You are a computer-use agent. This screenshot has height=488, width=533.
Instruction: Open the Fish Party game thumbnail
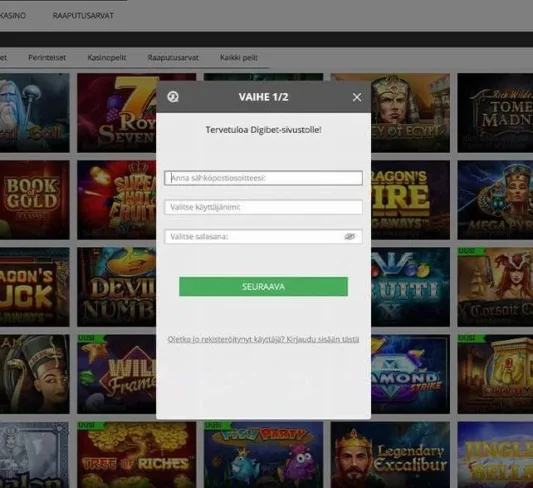point(263,455)
